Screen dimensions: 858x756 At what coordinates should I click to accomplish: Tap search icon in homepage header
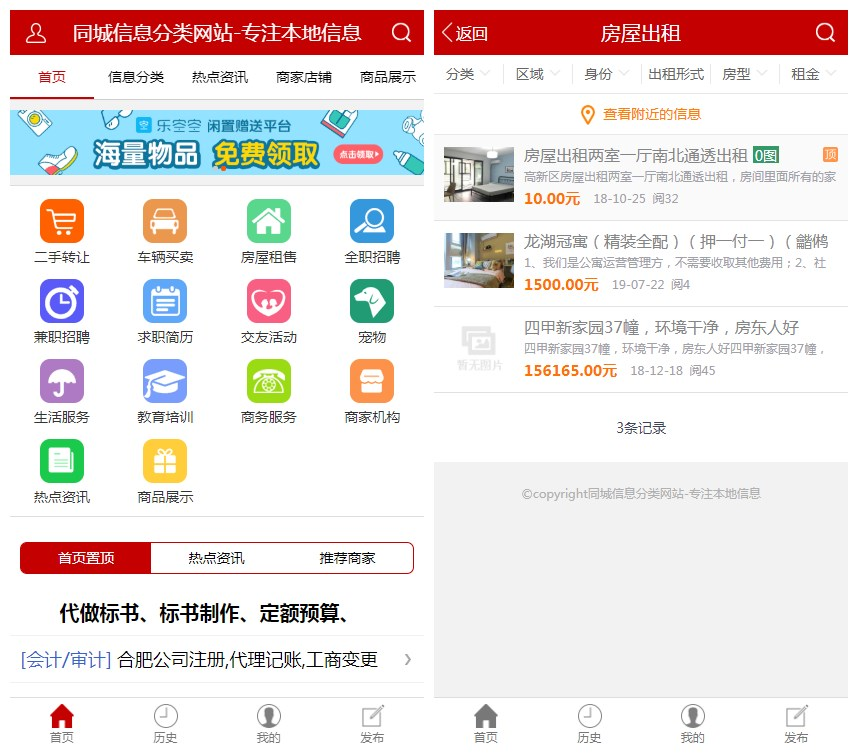(x=401, y=33)
